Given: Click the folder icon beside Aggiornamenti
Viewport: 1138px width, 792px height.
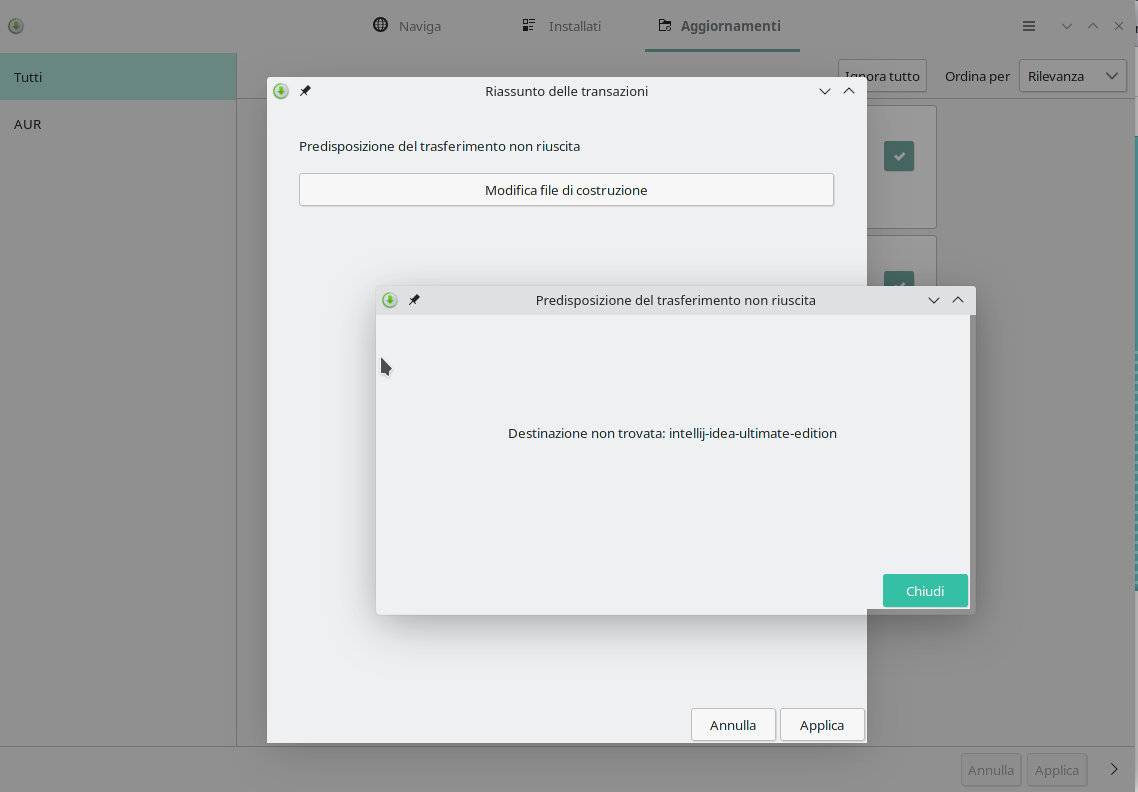Looking at the screenshot, I should coord(664,25).
